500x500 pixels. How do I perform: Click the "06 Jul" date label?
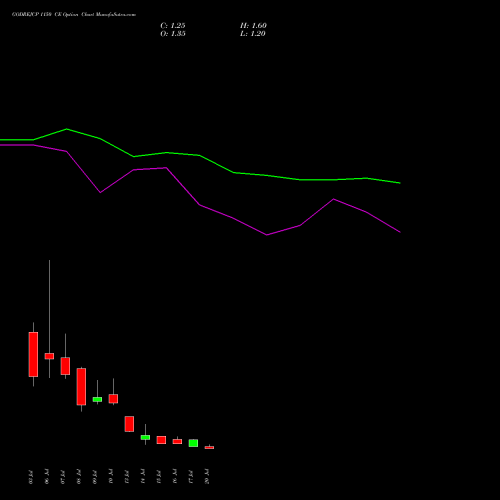[47, 477]
